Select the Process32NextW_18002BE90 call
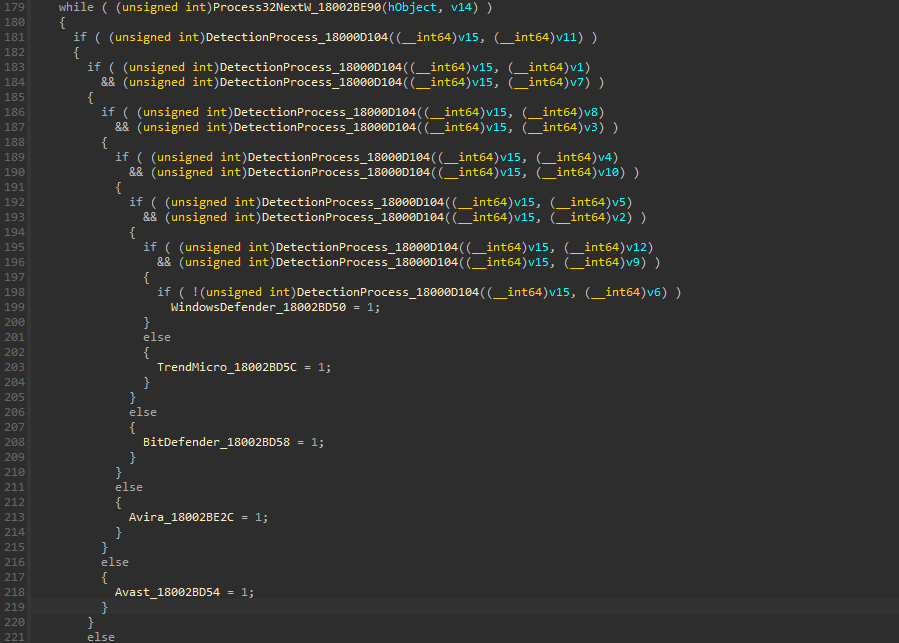899x643 pixels. 298,7
